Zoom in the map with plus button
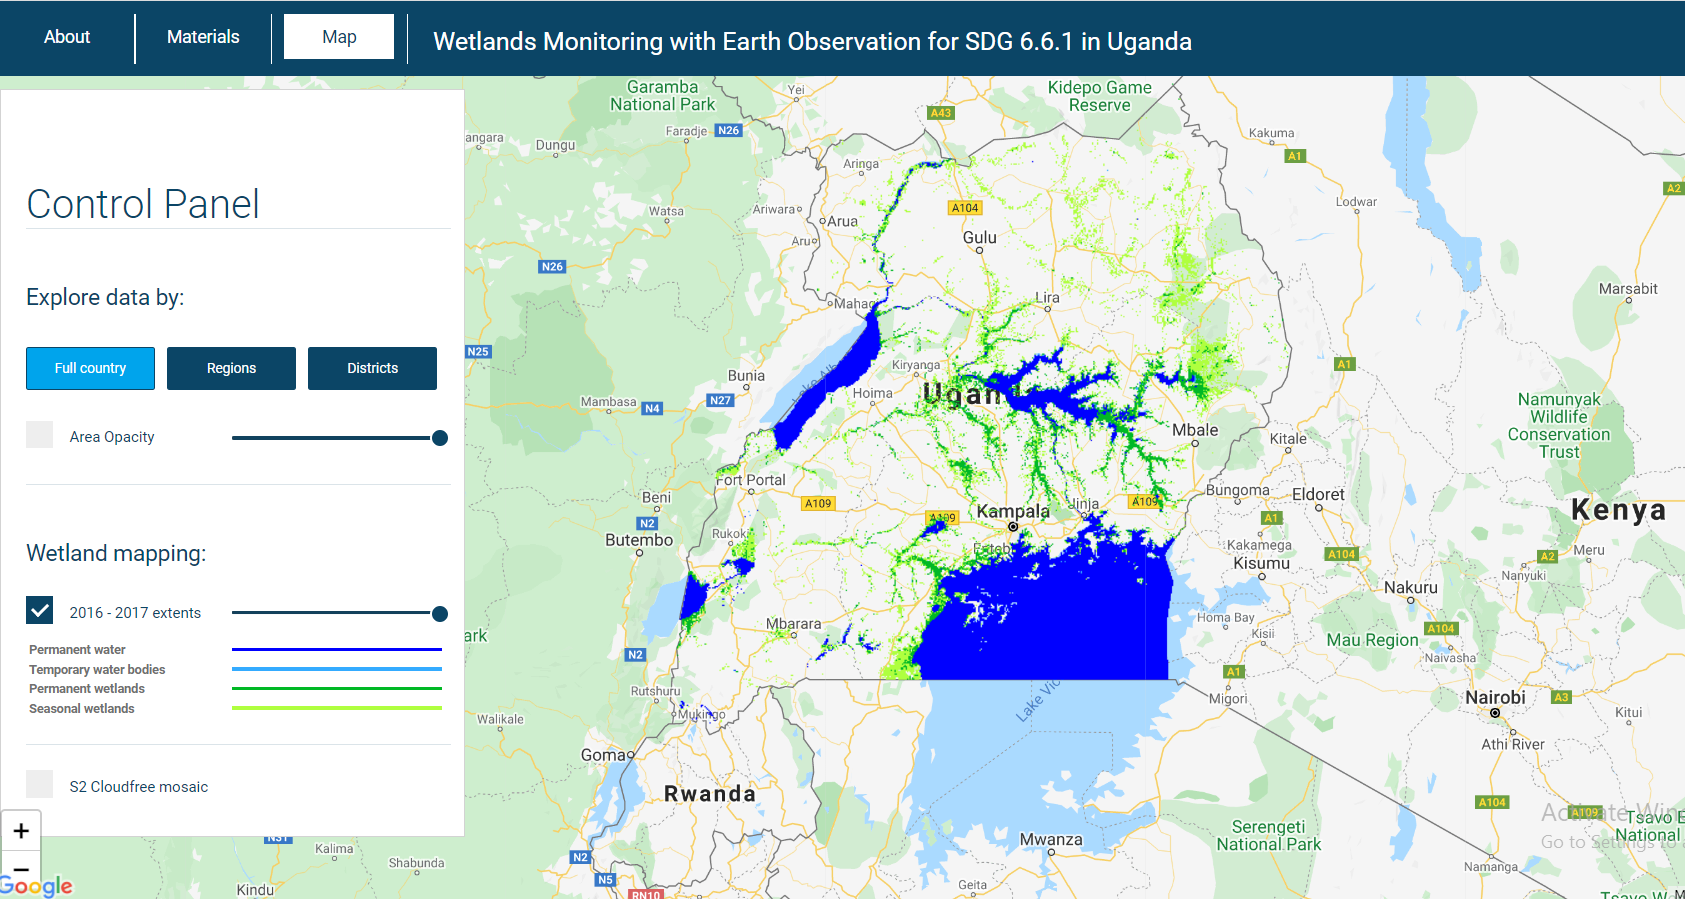The image size is (1685, 899). 21,831
